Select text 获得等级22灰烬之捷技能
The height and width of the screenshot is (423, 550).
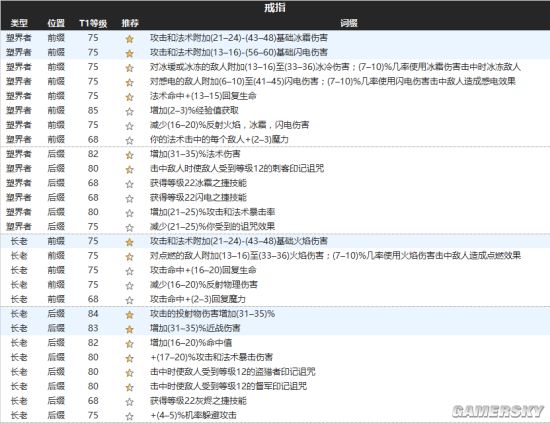198,401
